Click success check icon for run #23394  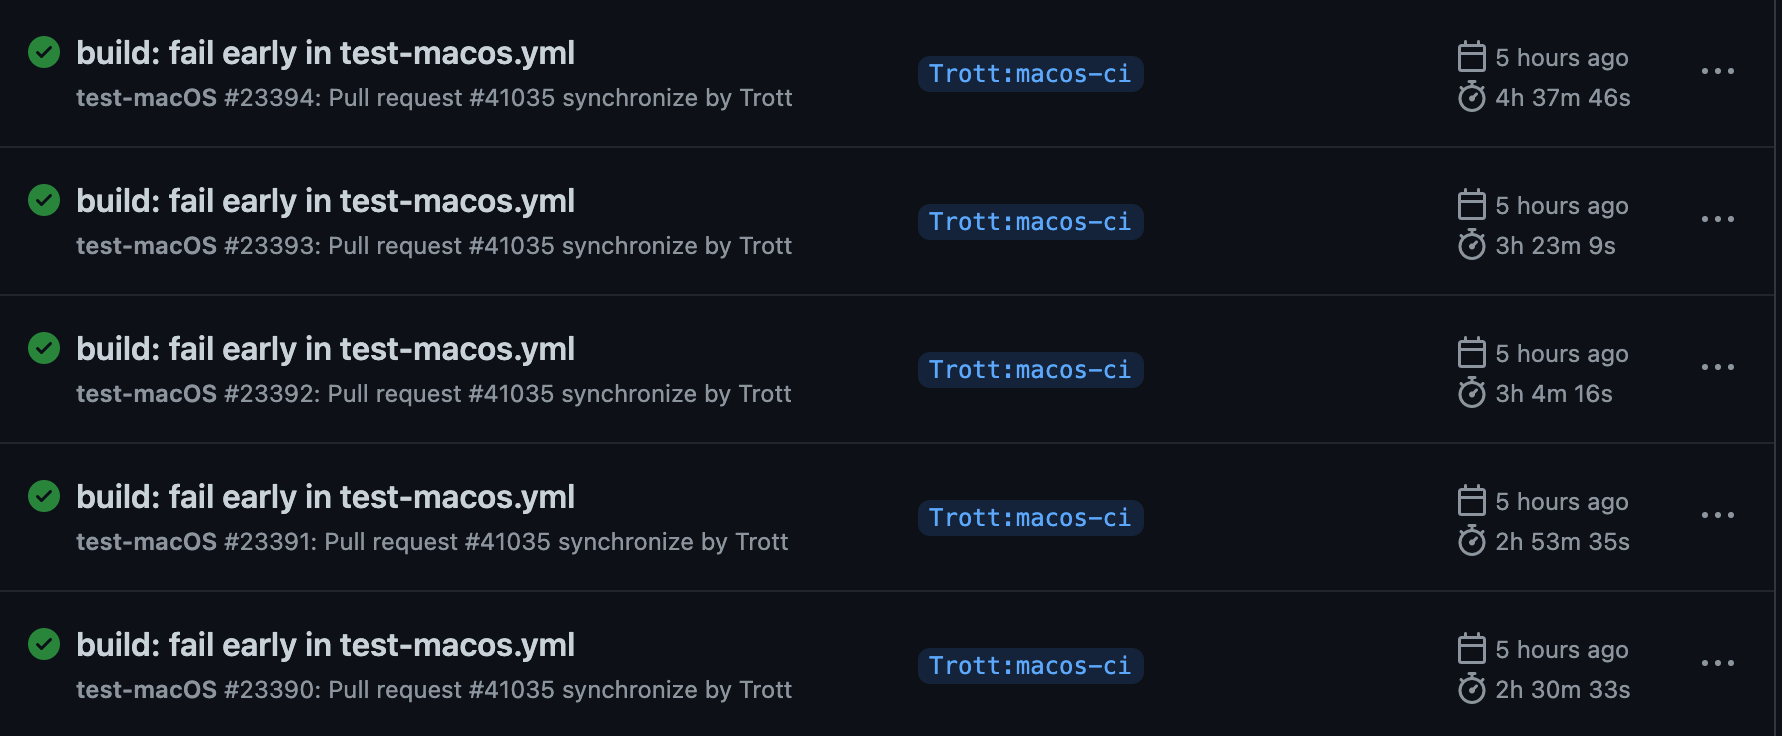44,52
